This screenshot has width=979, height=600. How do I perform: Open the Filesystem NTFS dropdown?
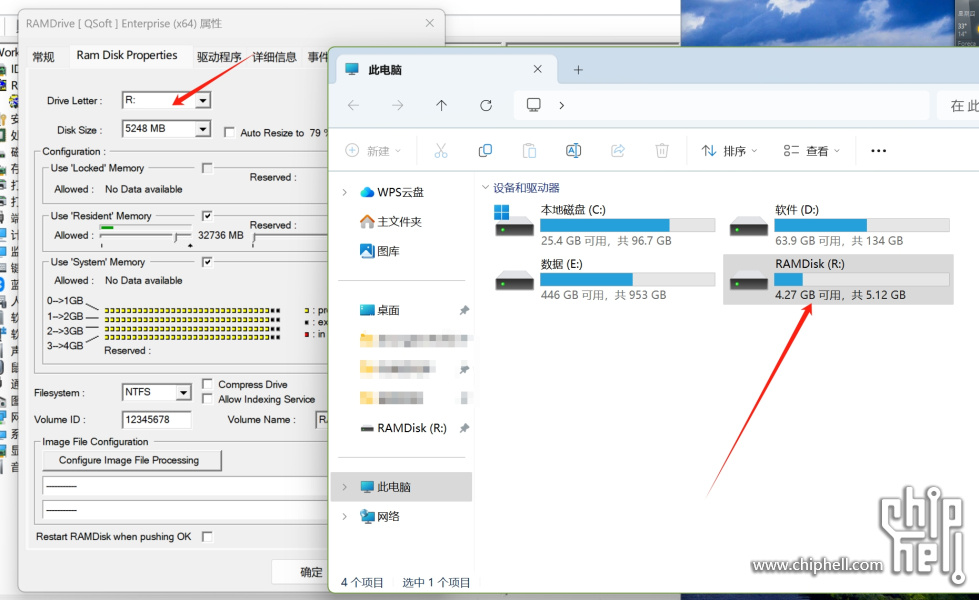click(x=183, y=393)
